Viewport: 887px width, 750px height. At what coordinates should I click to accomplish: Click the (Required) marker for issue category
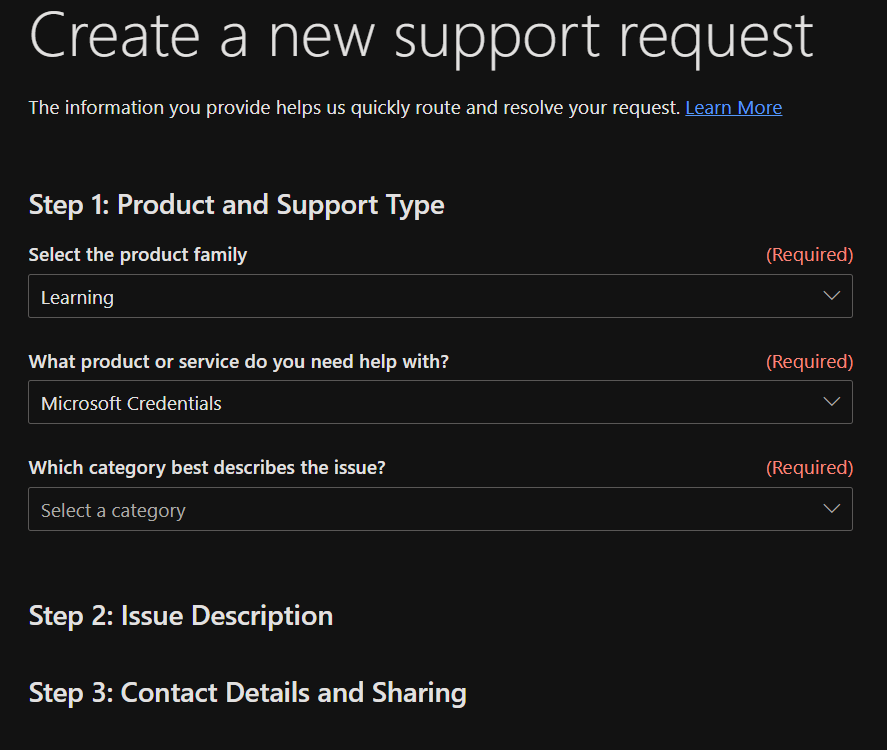(809, 467)
